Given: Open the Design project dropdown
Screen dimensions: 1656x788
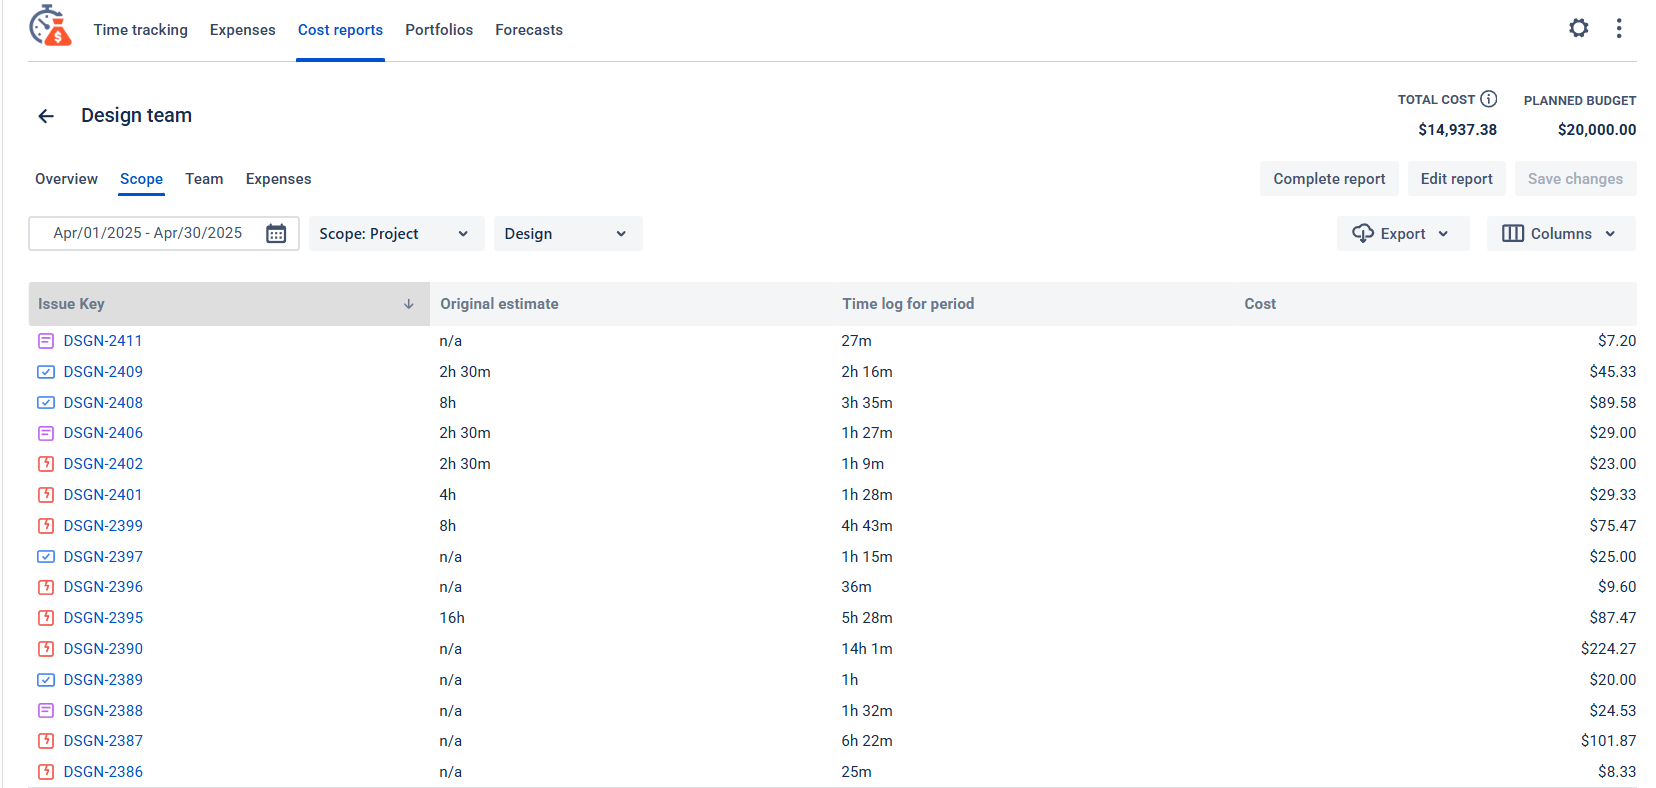Looking at the screenshot, I should [x=568, y=234].
